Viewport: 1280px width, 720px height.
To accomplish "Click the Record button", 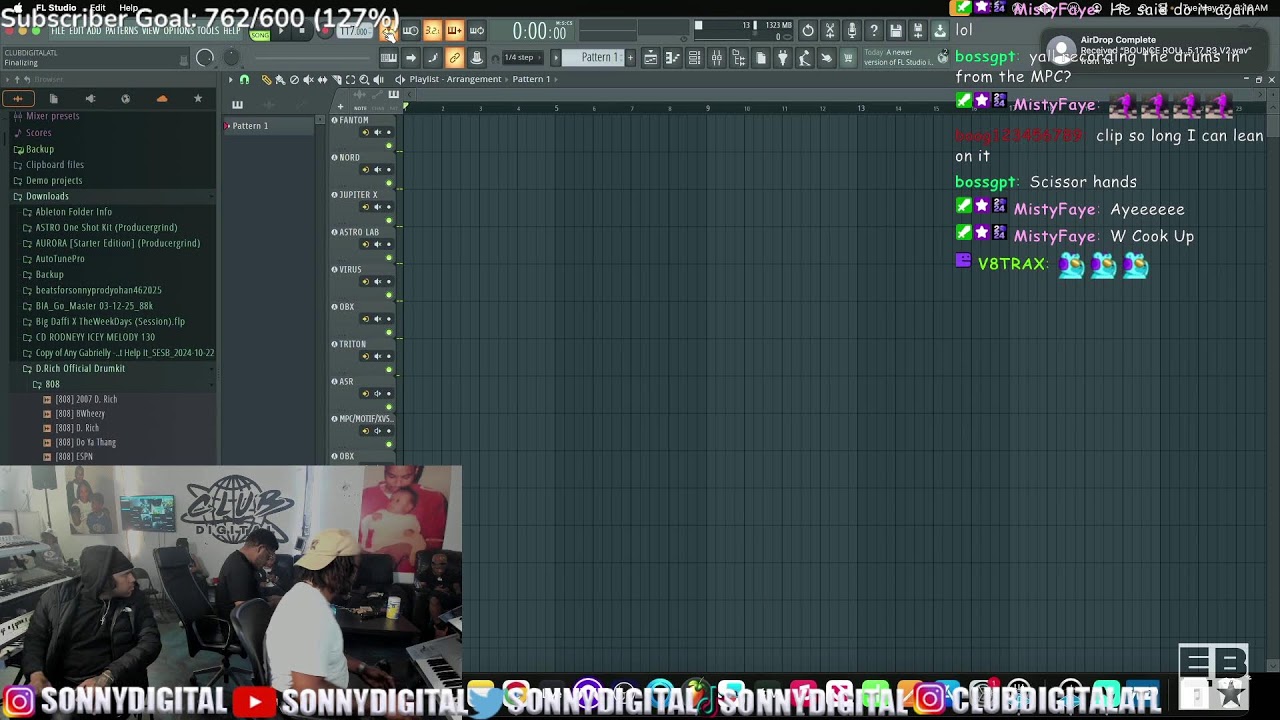I will tap(325, 31).
